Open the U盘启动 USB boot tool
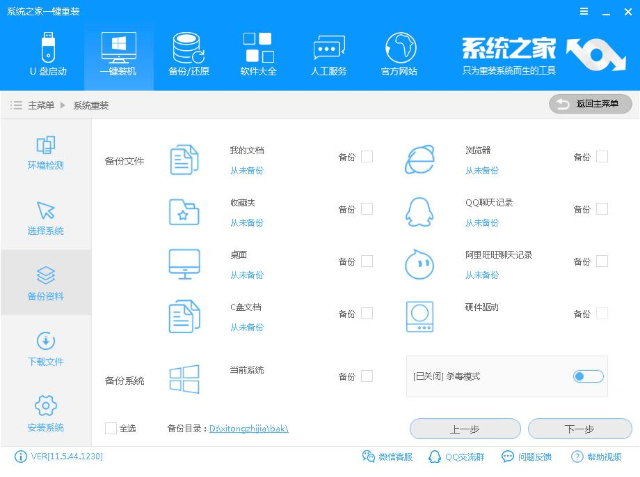The width and height of the screenshot is (640, 477). pos(48,54)
